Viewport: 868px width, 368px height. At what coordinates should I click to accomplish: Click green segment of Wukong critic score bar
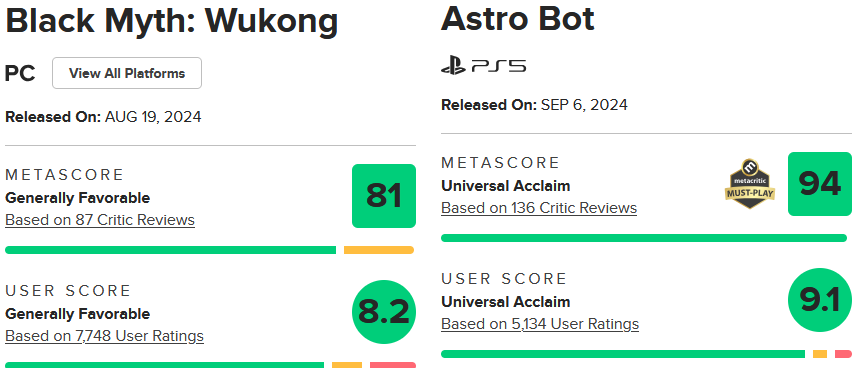pyautogui.click(x=170, y=250)
